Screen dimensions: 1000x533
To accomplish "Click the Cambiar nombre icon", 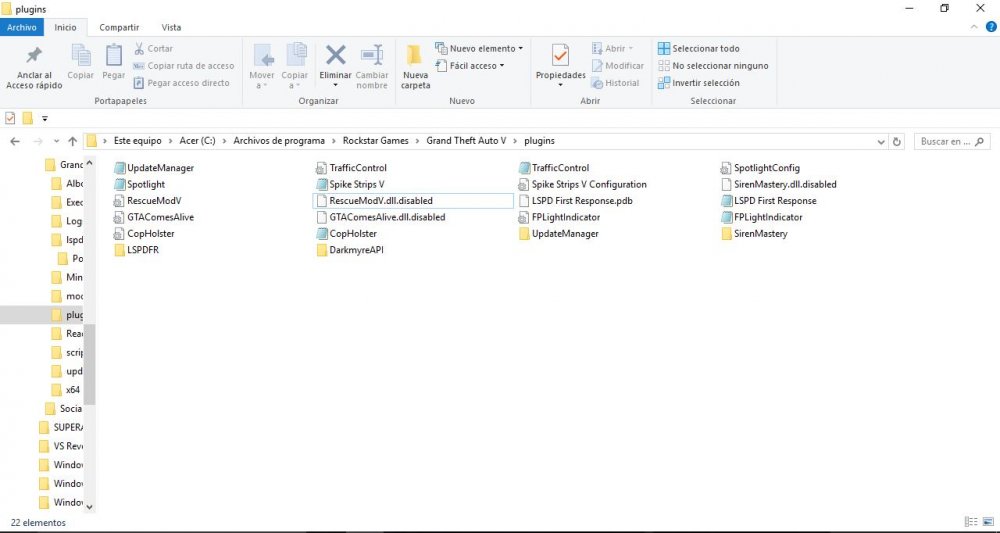I will pyautogui.click(x=372, y=55).
